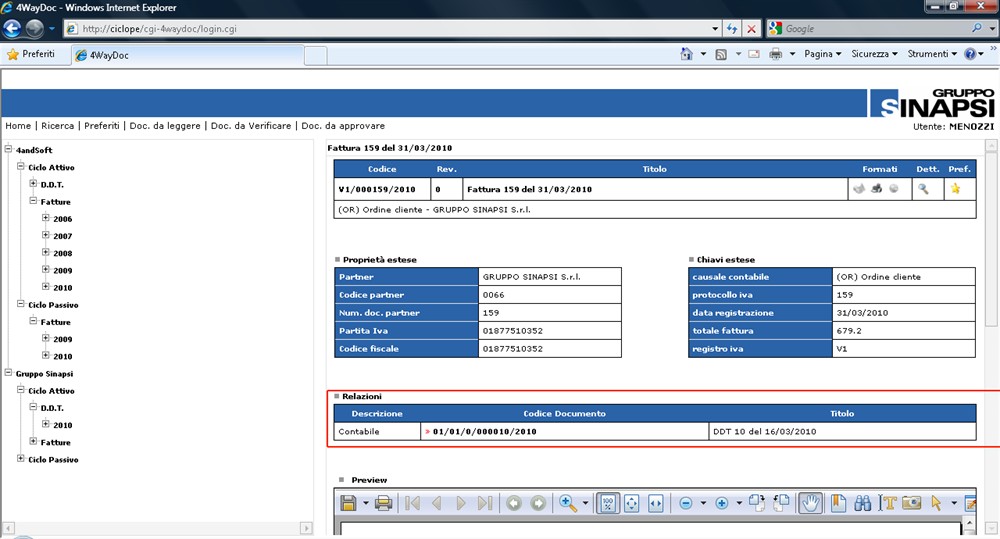This screenshot has height=539, width=1000.
Task: Click the Google search input field
Action: [876, 29]
